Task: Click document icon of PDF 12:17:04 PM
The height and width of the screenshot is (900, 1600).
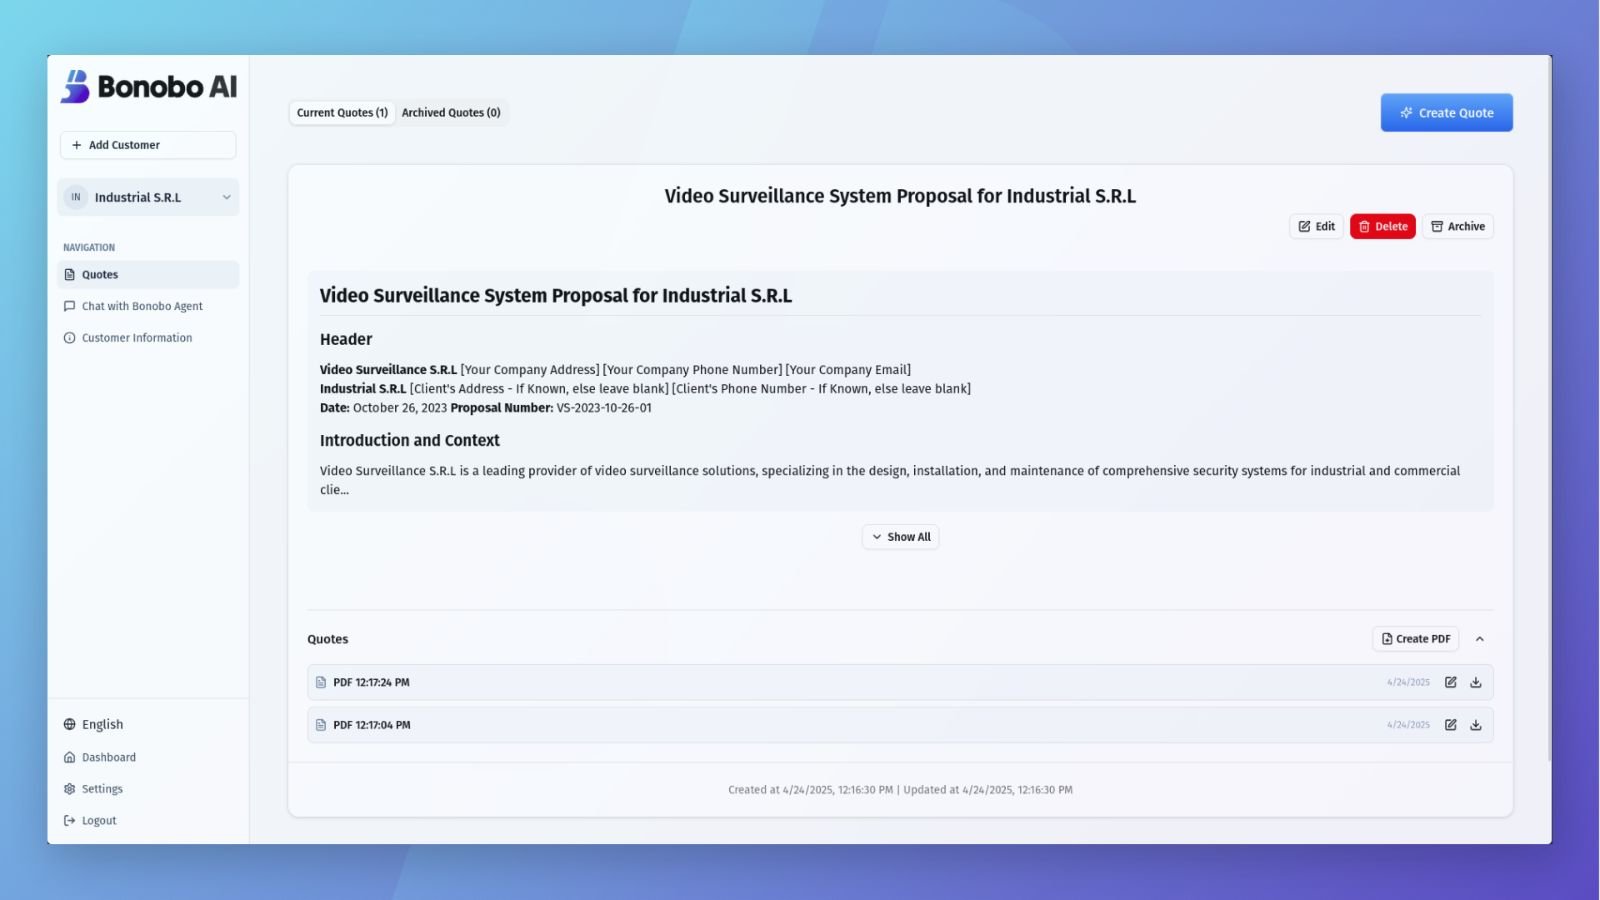Action: click(321, 725)
